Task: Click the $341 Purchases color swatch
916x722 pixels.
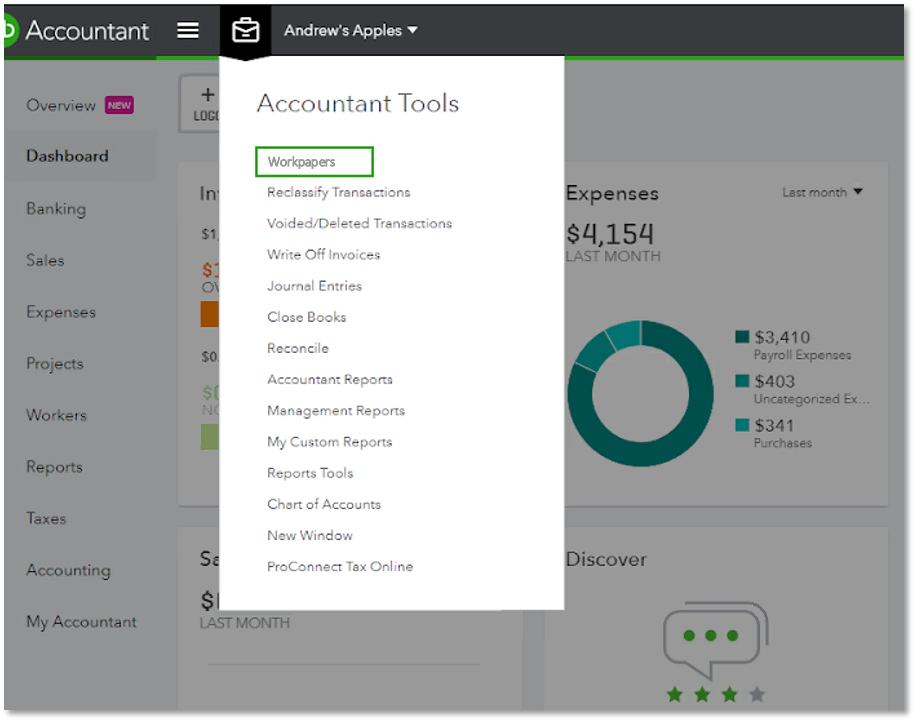Action: point(742,425)
